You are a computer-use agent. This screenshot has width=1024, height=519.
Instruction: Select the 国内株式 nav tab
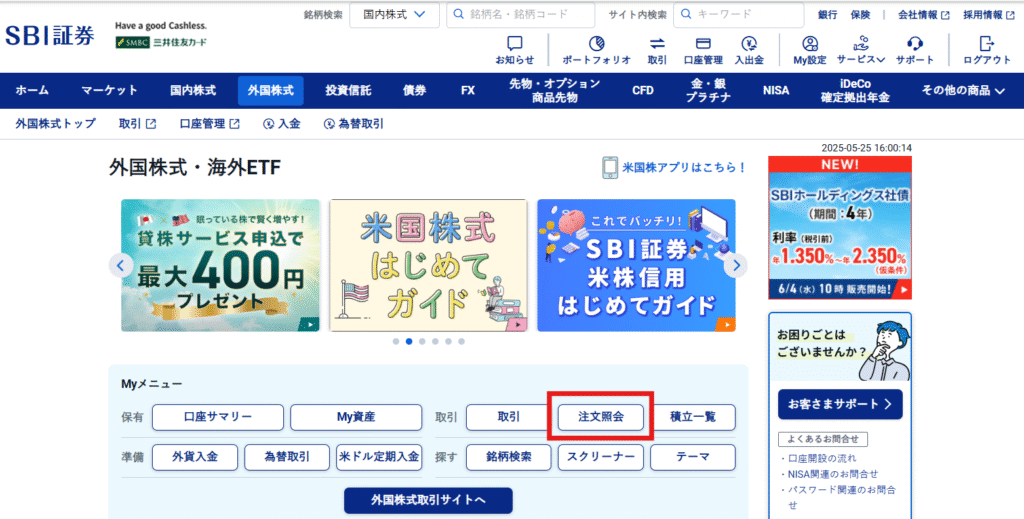tap(193, 91)
